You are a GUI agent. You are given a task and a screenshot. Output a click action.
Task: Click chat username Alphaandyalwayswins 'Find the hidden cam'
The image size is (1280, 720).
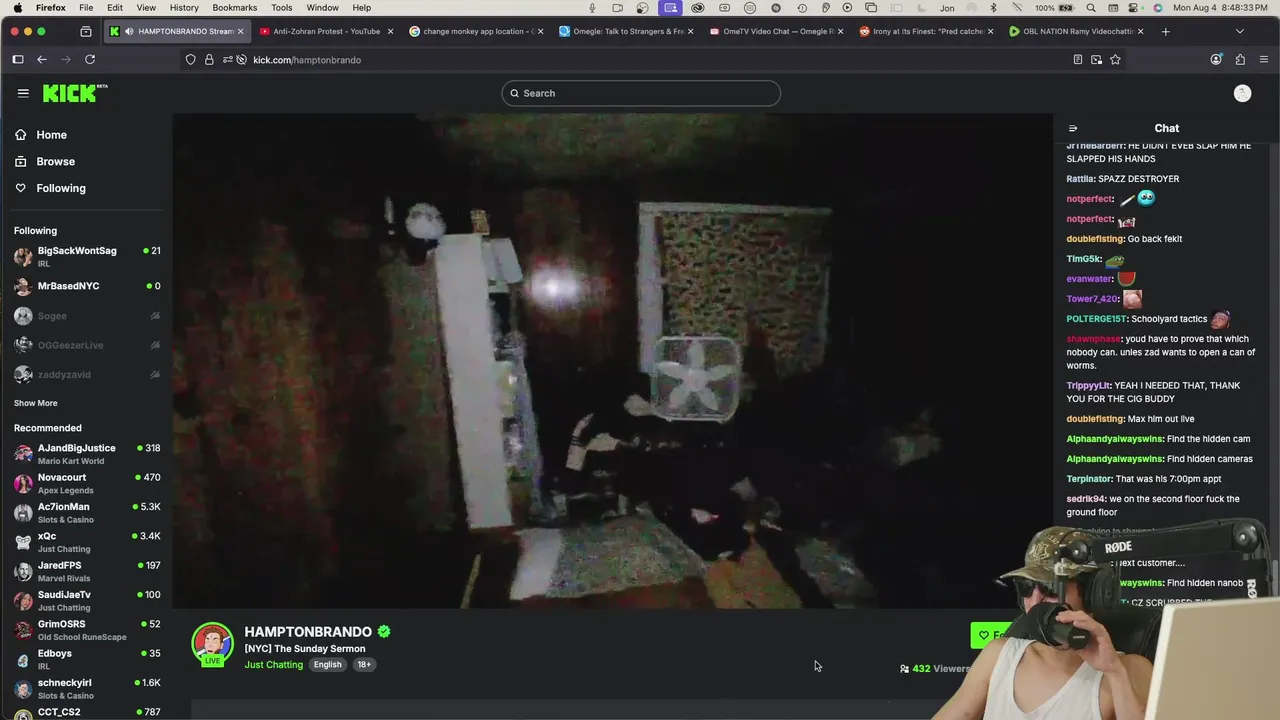1114,439
